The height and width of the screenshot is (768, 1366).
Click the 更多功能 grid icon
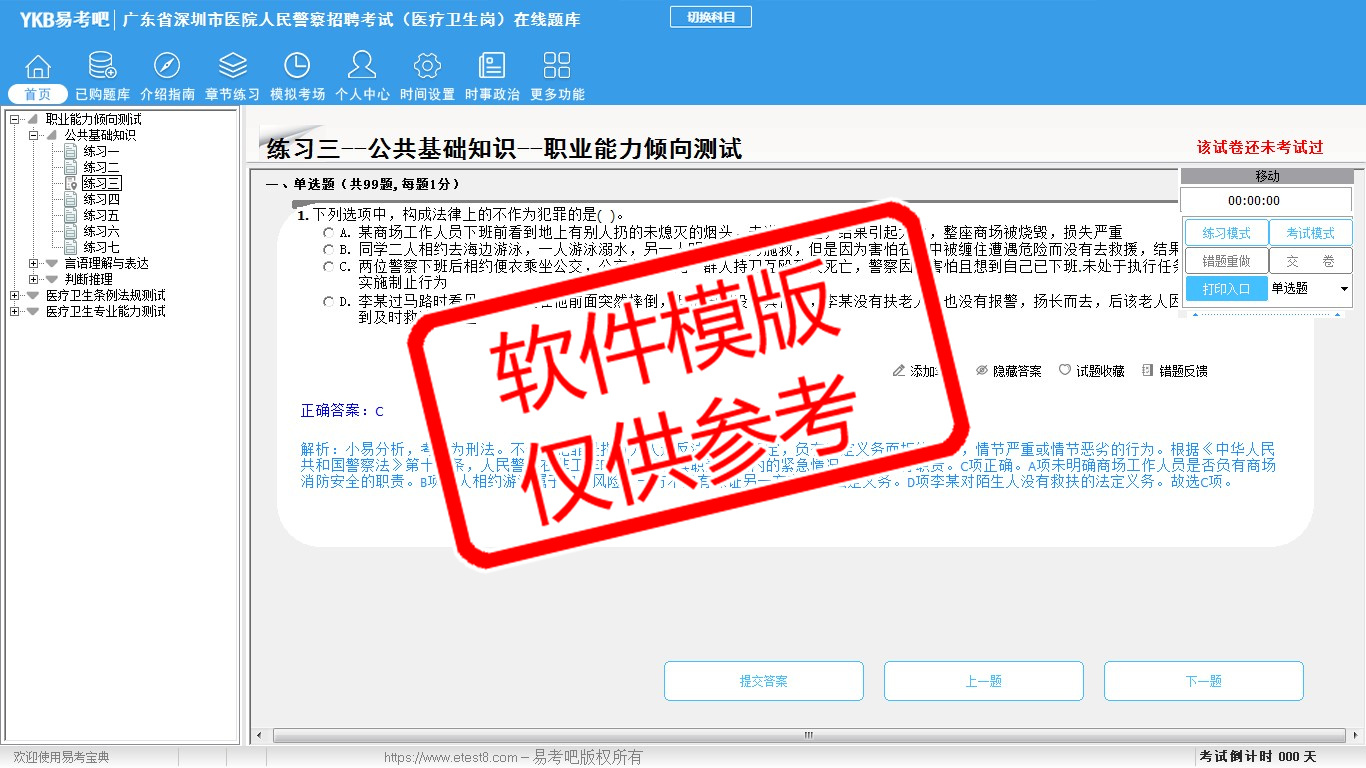[557, 67]
